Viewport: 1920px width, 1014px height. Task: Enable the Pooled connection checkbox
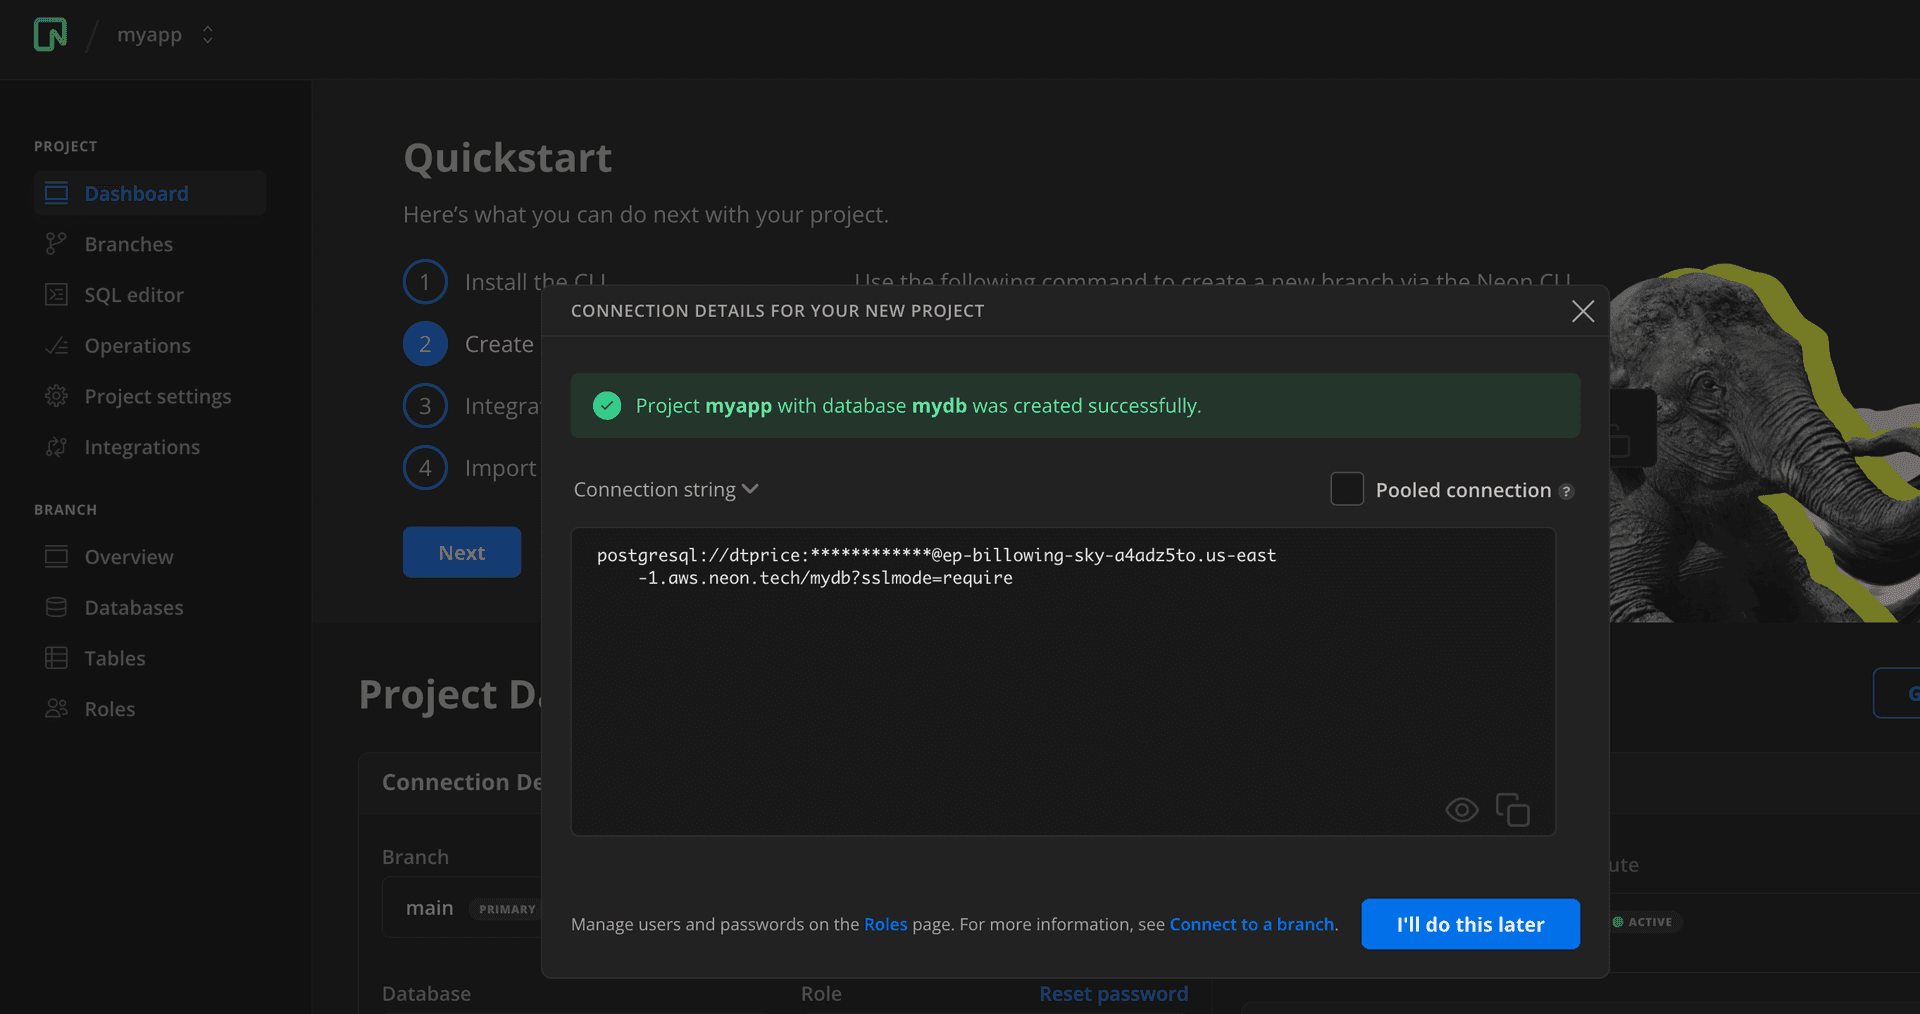pos(1347,489)
